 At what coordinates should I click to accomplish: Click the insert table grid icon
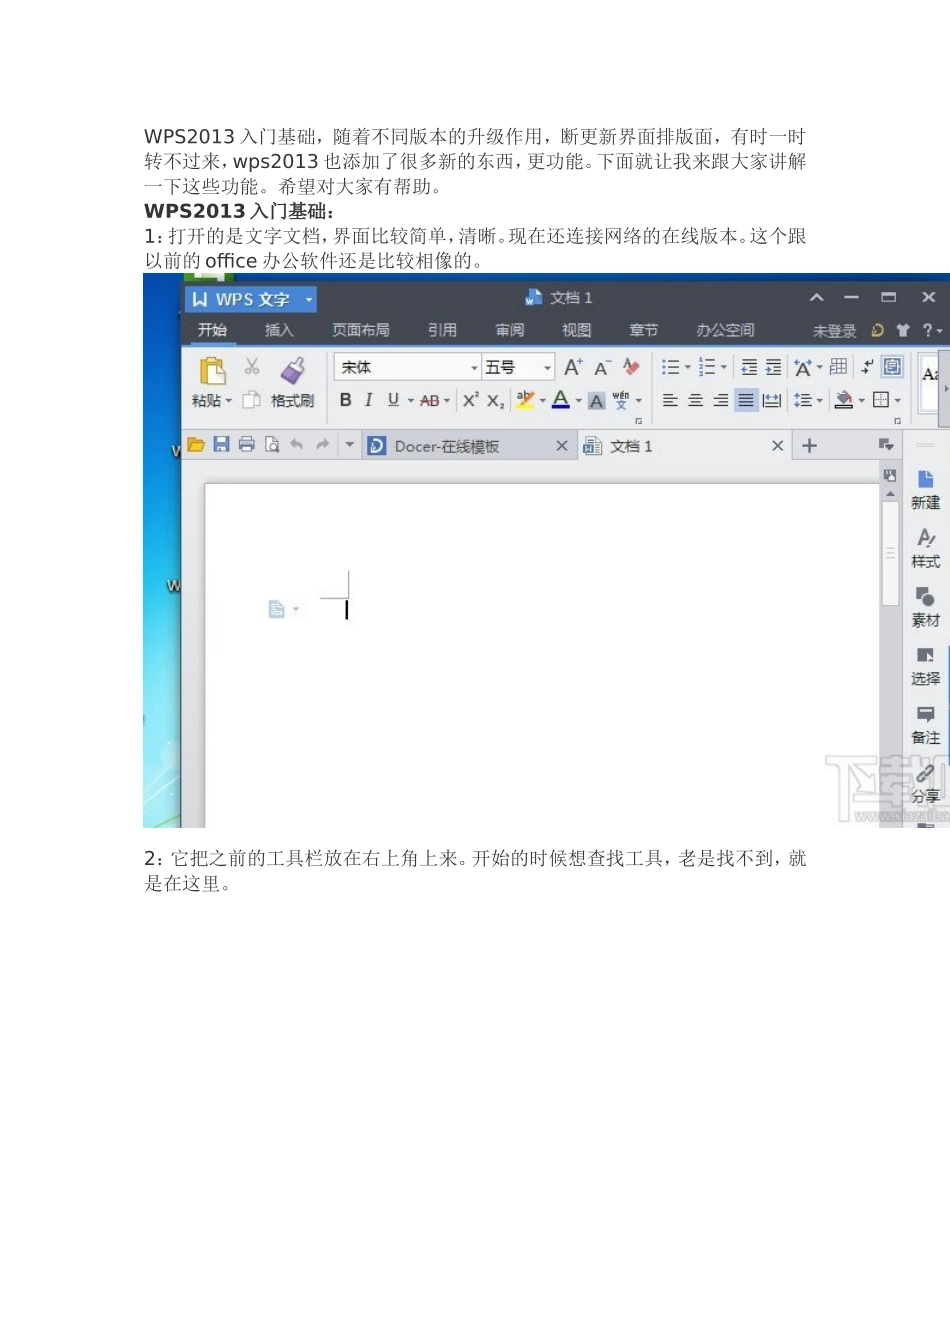[838, 367]
